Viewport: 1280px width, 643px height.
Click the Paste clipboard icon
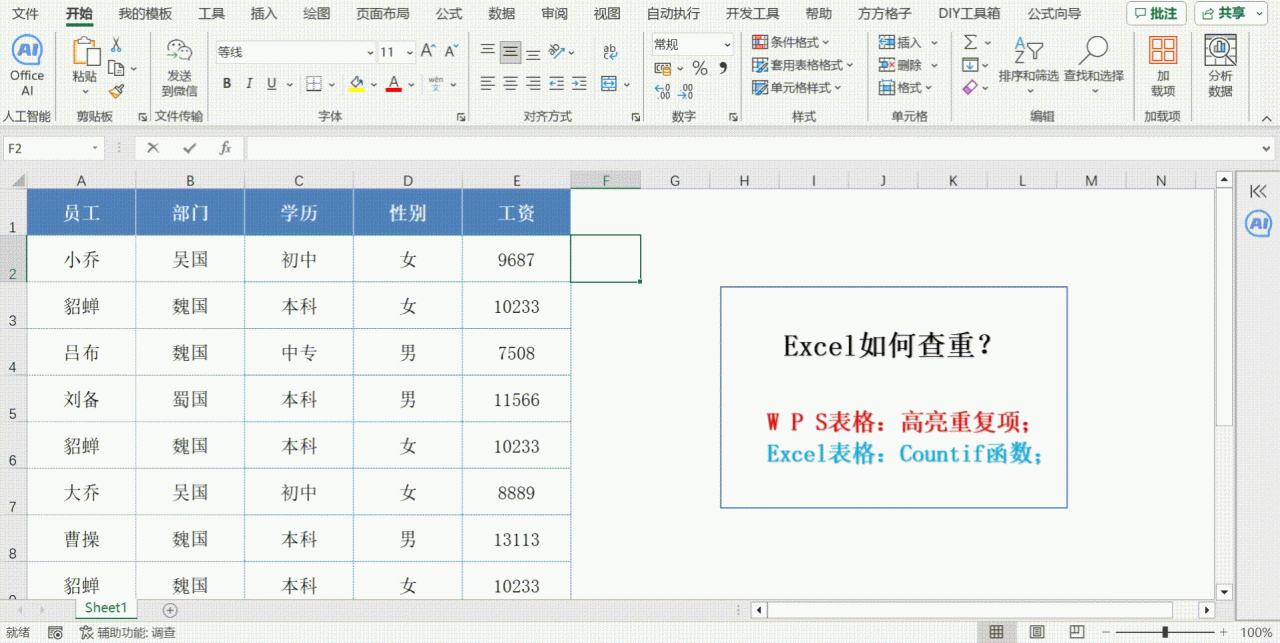coord(86,52)
